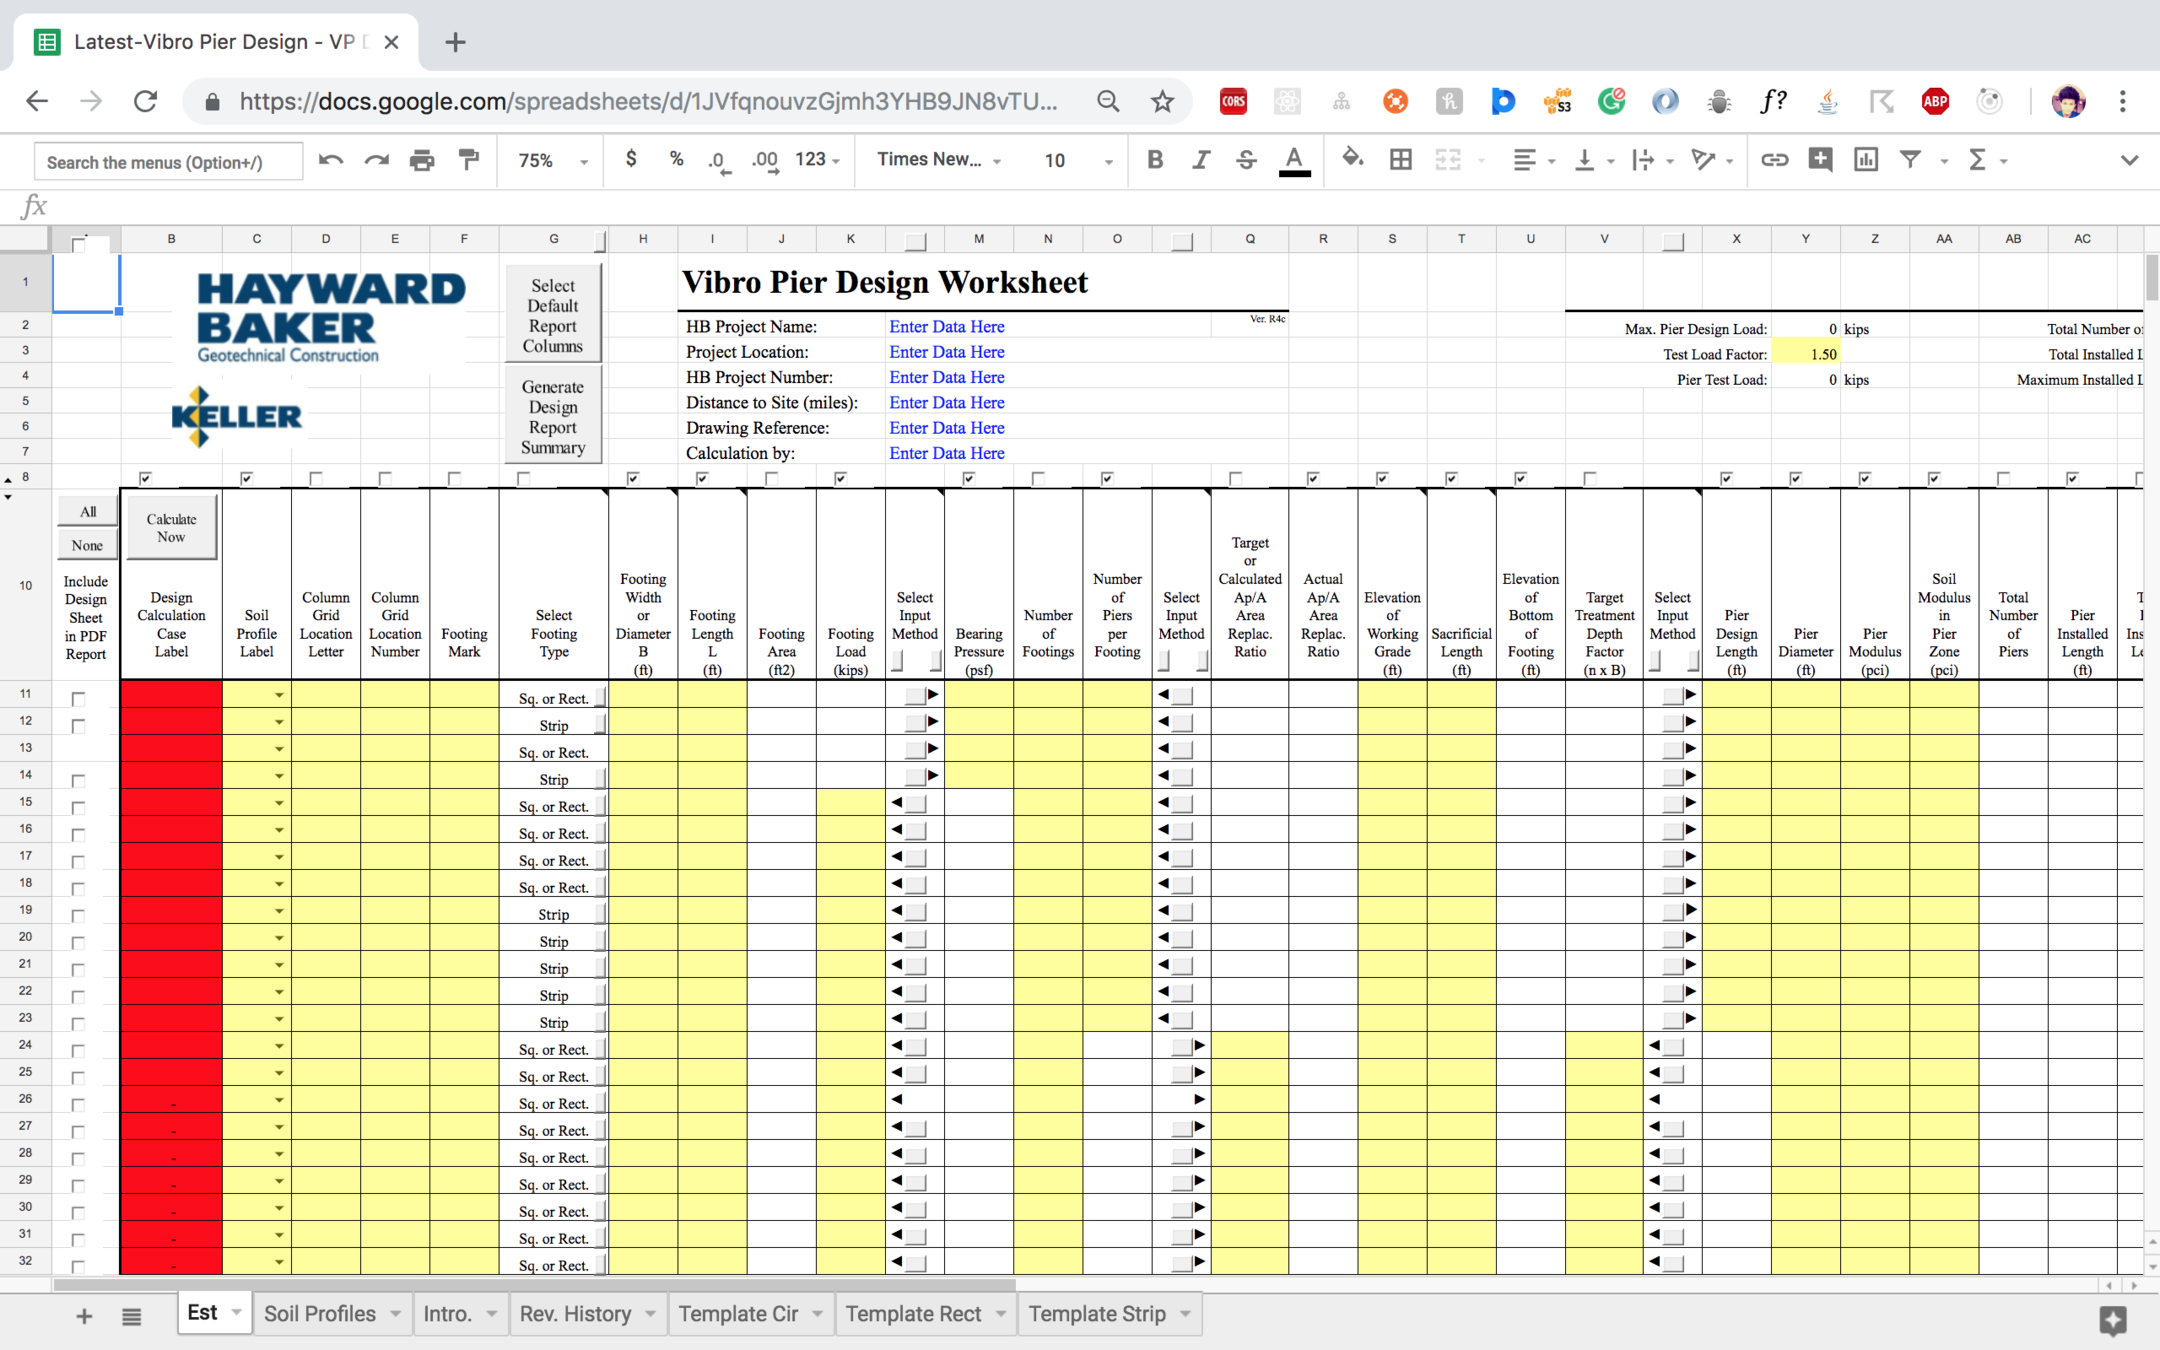The height and width of the screenshot is (1350, 2160).
Task: Click the create filter icon
Action: point(1910,160)
